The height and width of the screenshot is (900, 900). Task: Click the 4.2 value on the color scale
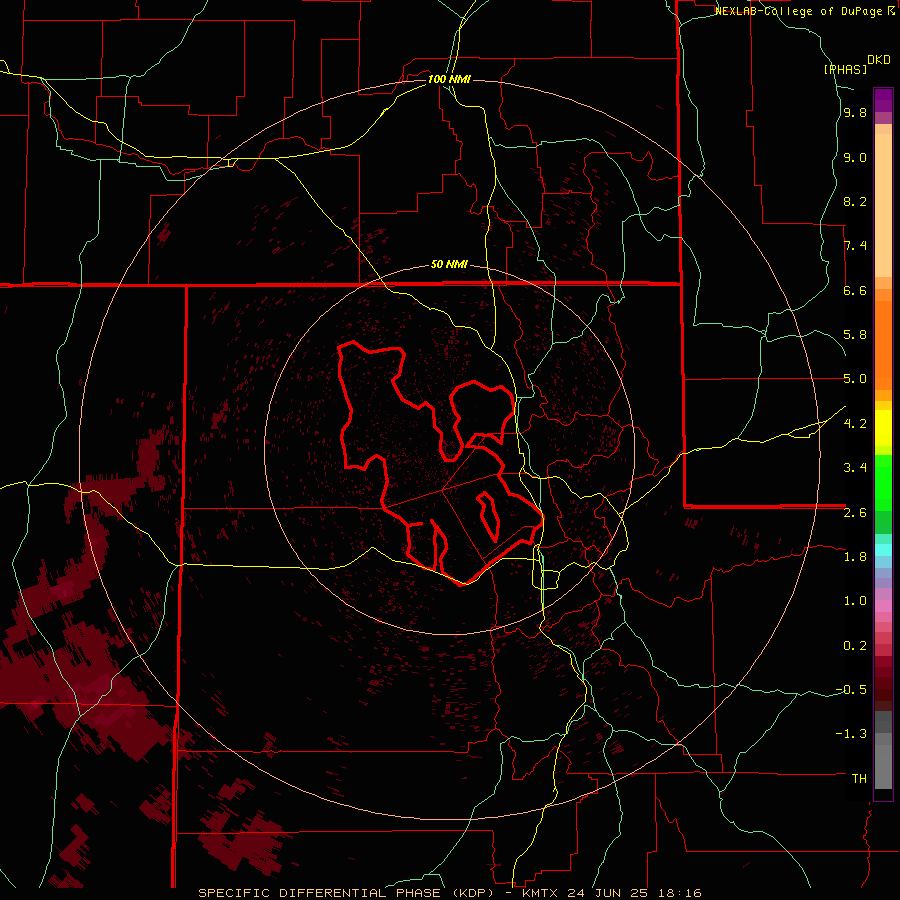(x=855, y=424)
